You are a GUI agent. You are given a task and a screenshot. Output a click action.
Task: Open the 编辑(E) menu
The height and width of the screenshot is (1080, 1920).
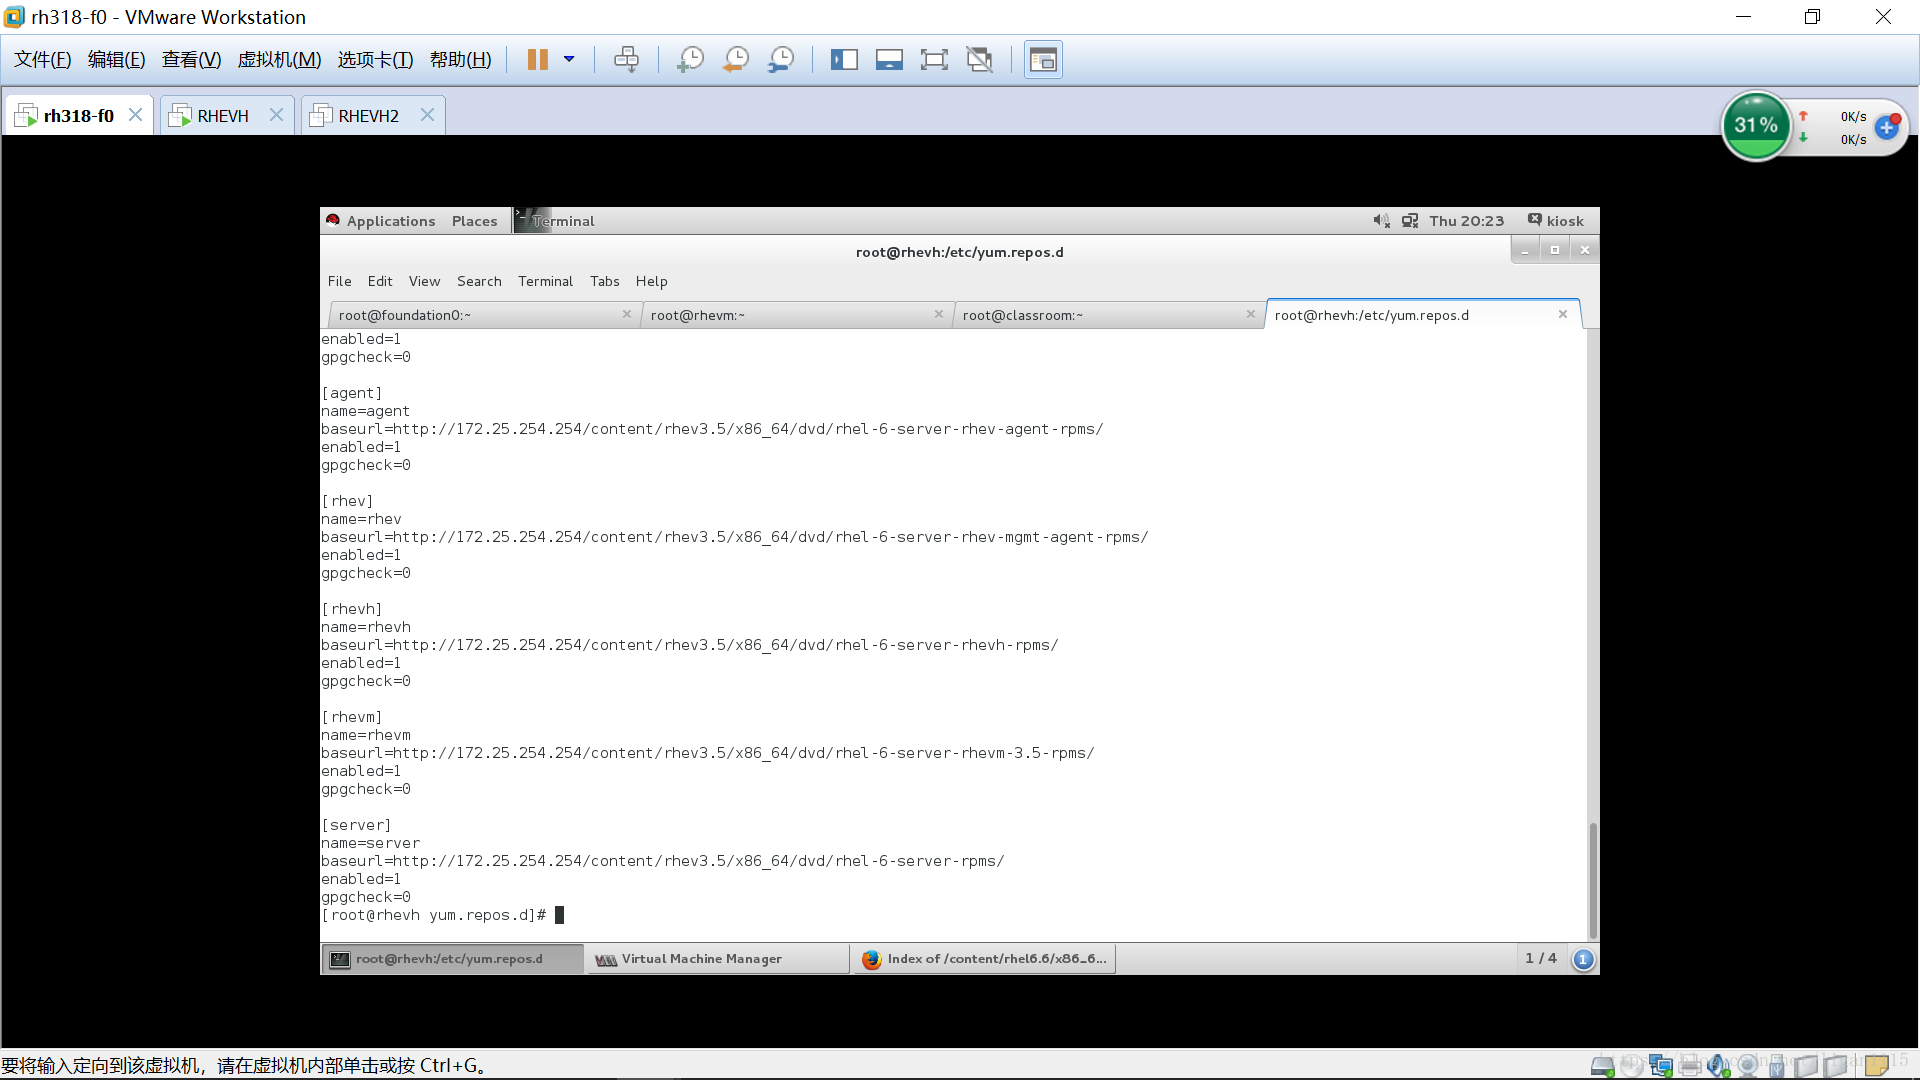117,60
